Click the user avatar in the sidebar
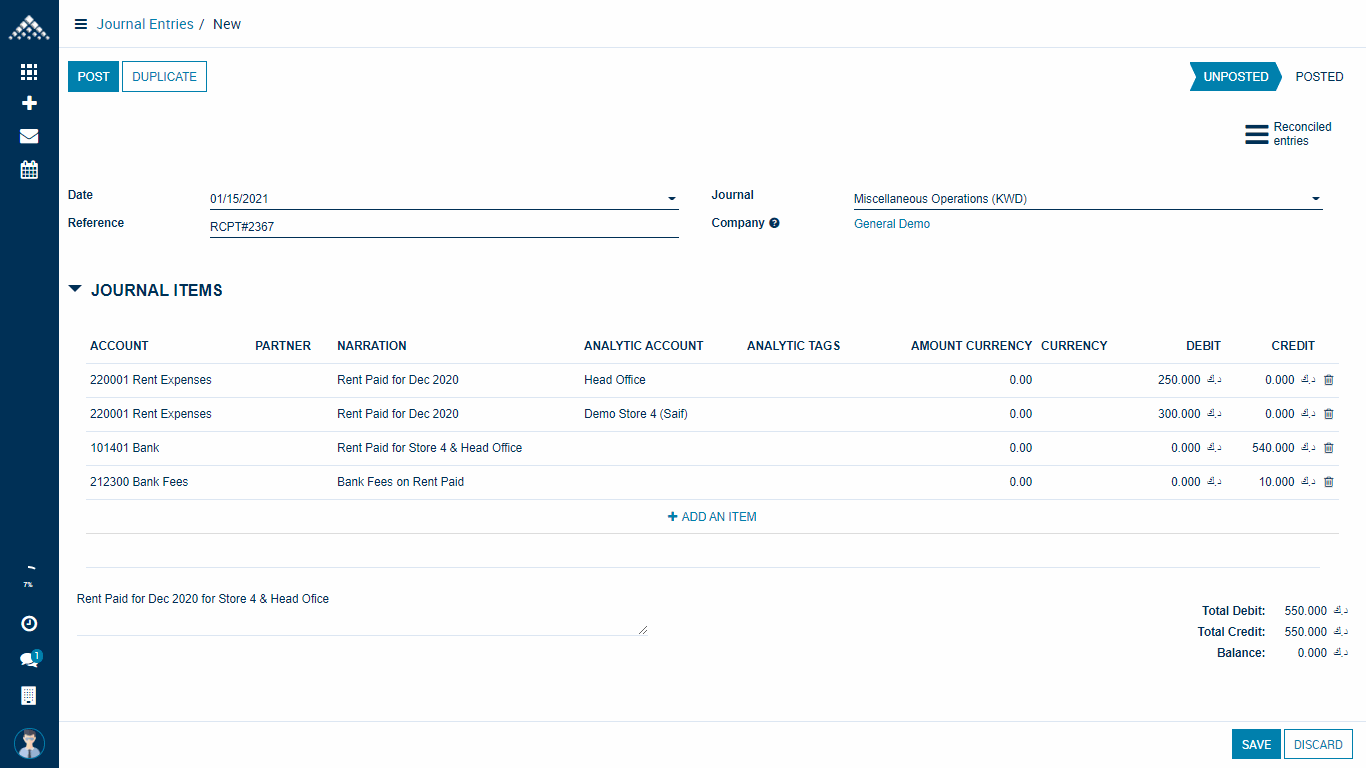 [x=29, y=743]
